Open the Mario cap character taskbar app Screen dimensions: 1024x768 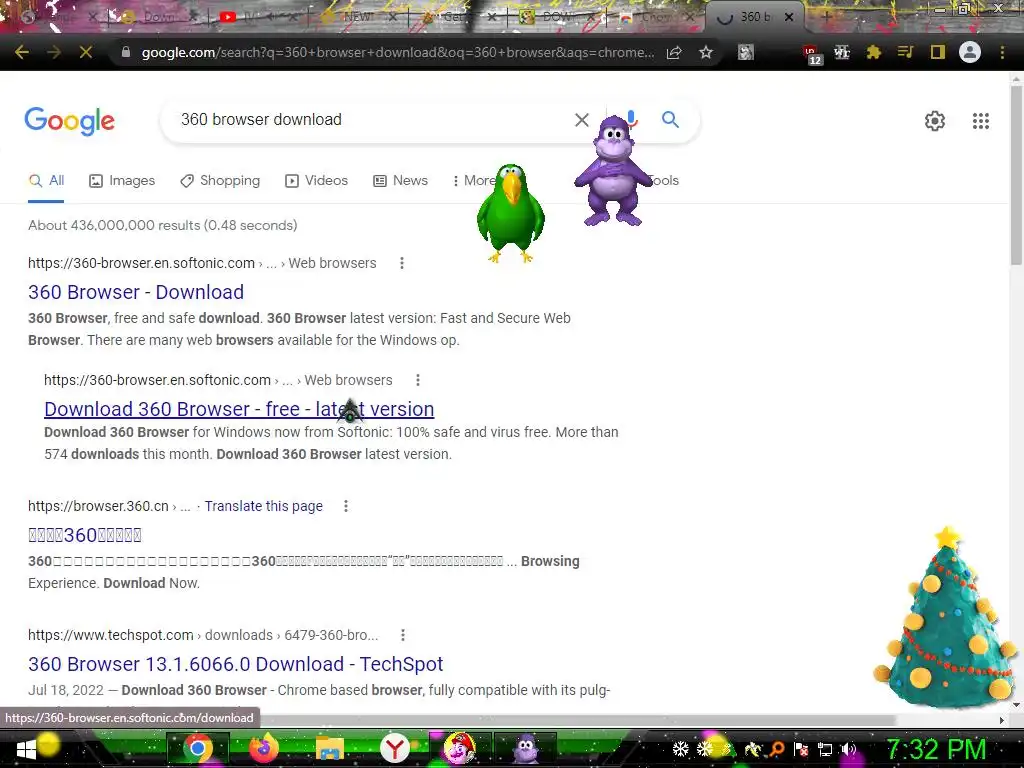point(460,748)
